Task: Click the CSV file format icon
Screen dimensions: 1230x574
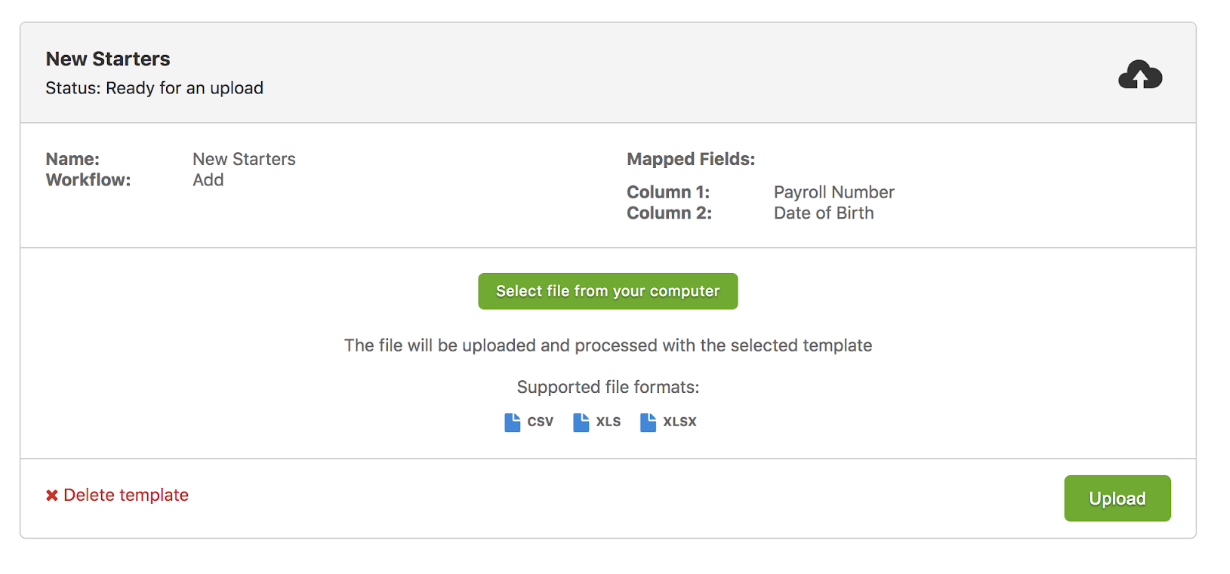Action: pos(513,422)
